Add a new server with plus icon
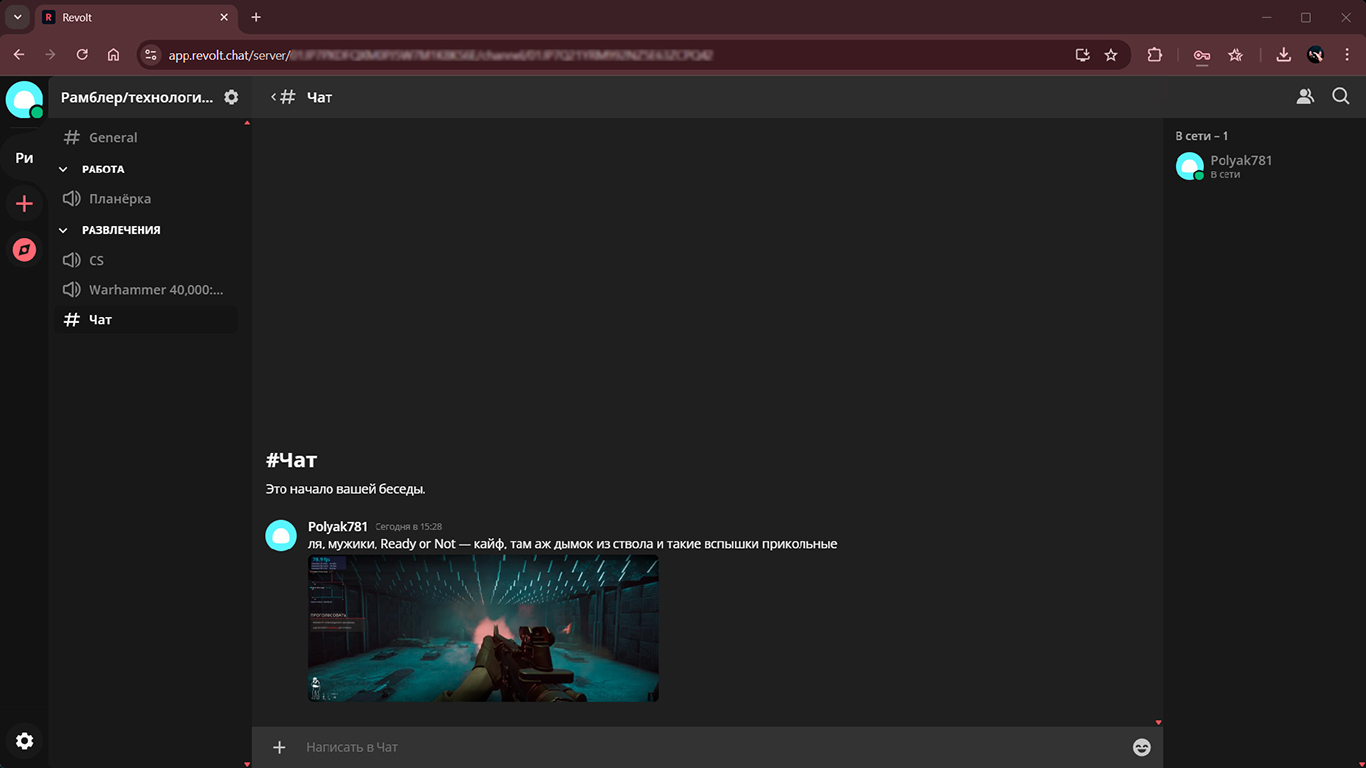Image resolution: width=1366 pixels, height=768 pixels. [x=24, y=204]
